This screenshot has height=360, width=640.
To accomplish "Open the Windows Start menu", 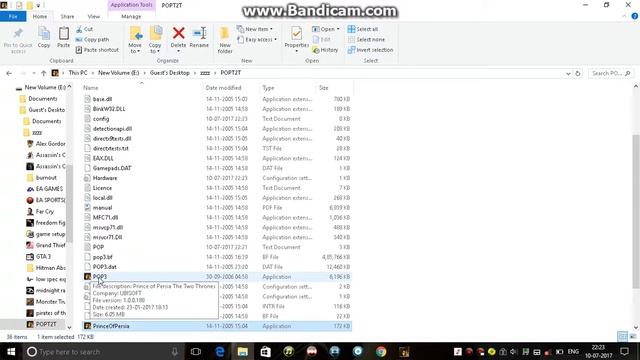I will tap(11, 351).
